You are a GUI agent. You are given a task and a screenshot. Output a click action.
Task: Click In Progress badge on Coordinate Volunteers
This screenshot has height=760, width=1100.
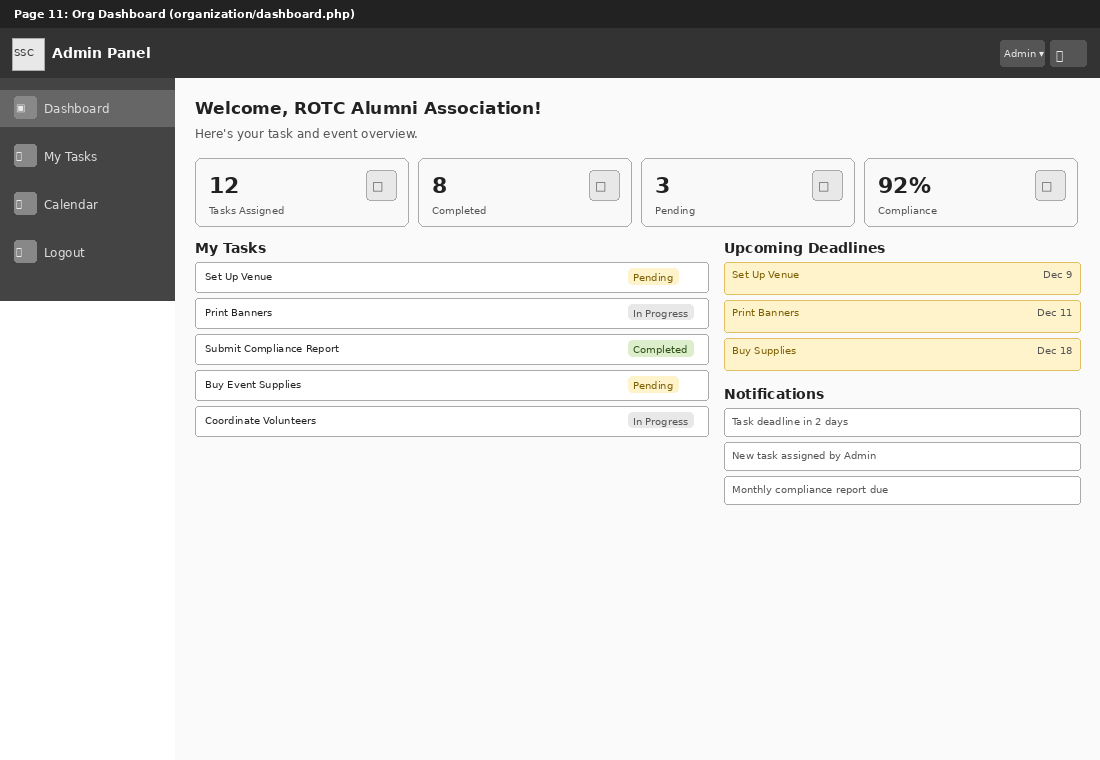point(661,421)
